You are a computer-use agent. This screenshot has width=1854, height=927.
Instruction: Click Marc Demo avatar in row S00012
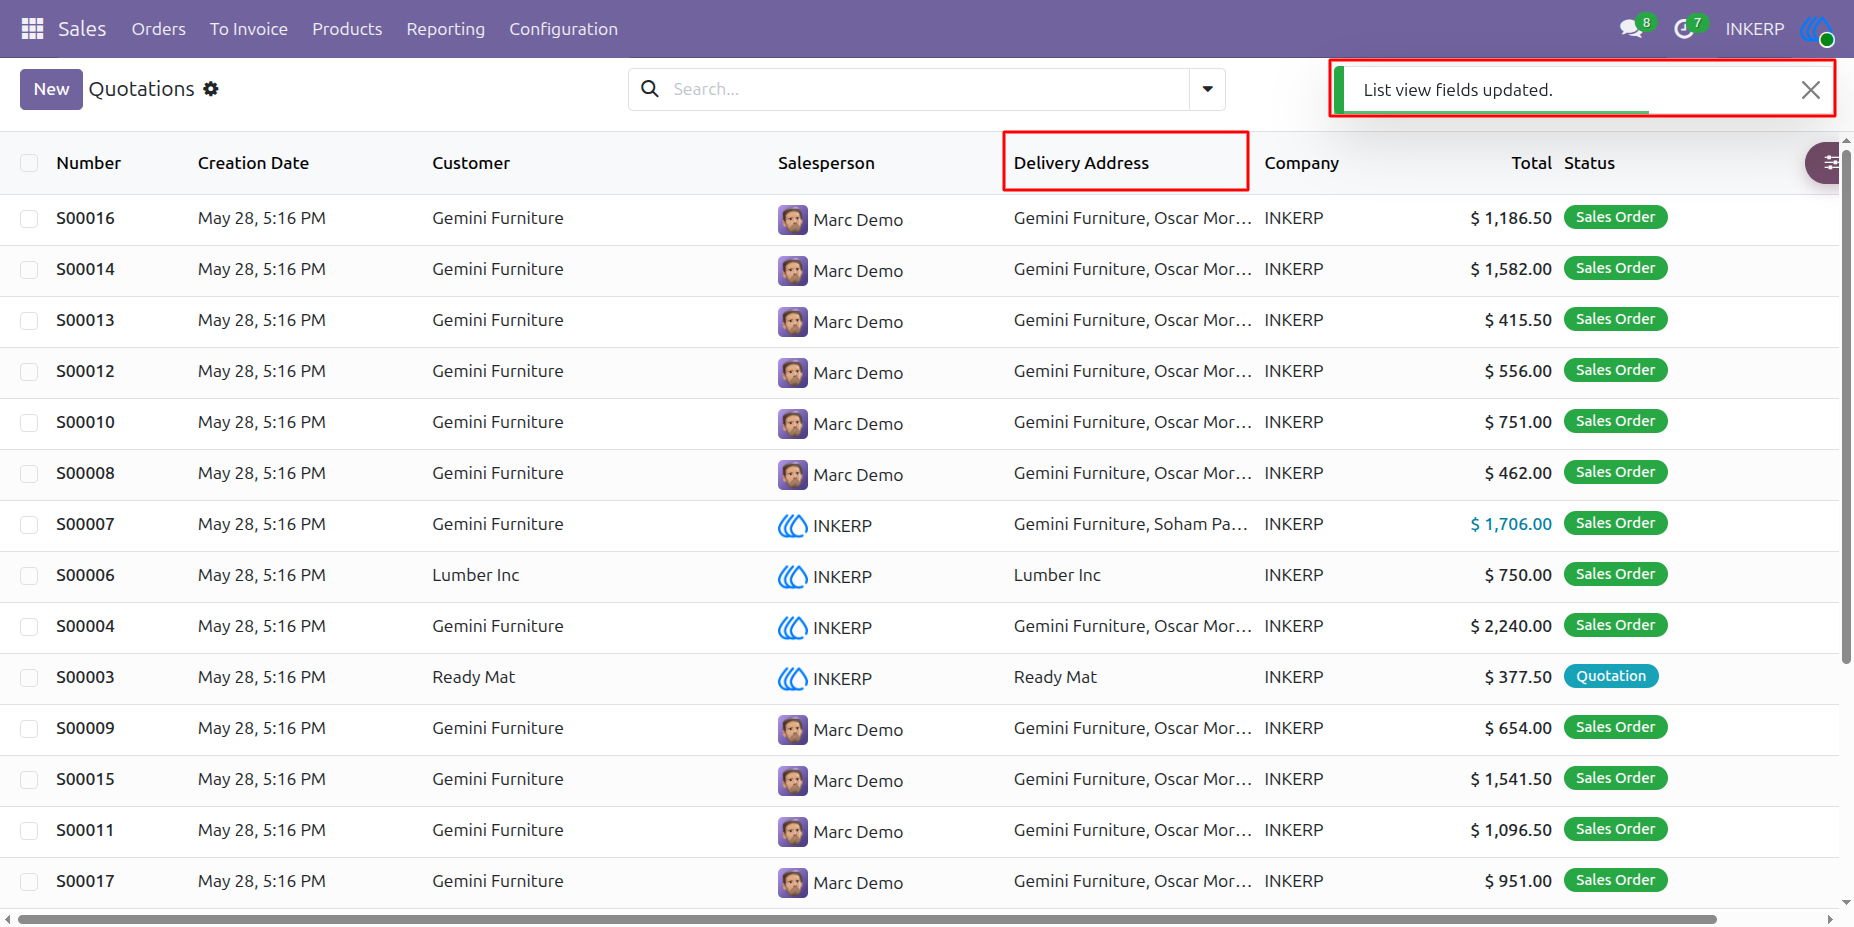click(793, 373)
